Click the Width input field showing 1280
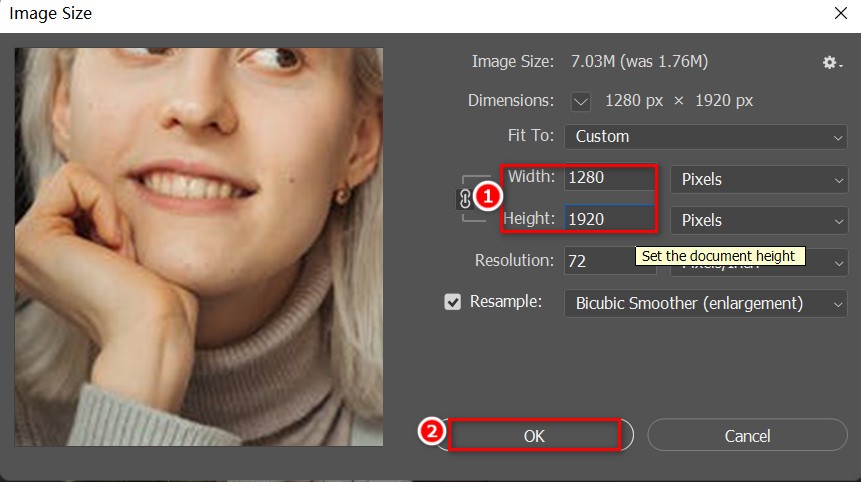Image resolution: width=861 pixels, height=482 pixels. [x=610, y=178]
